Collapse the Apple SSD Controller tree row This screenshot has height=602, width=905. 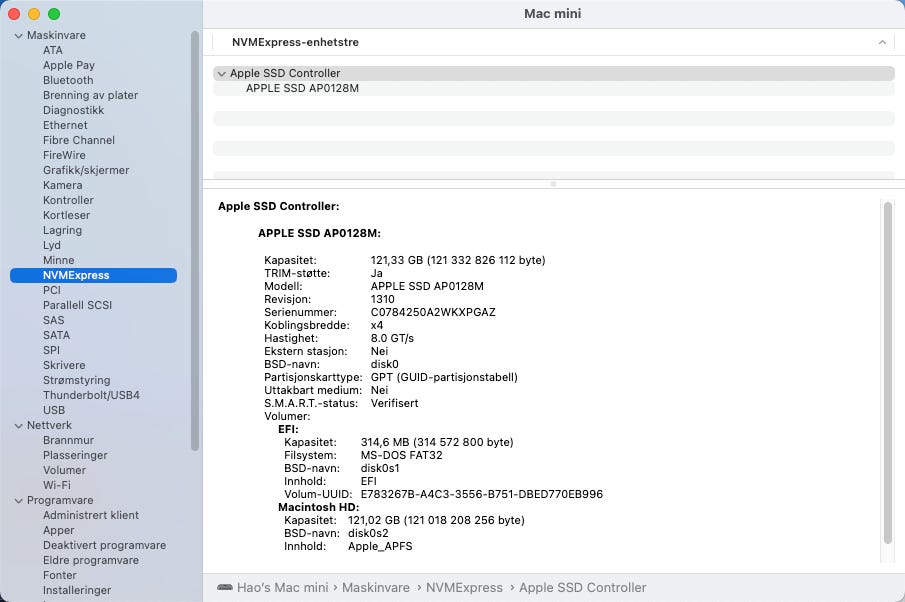click(x=221, y=74)
